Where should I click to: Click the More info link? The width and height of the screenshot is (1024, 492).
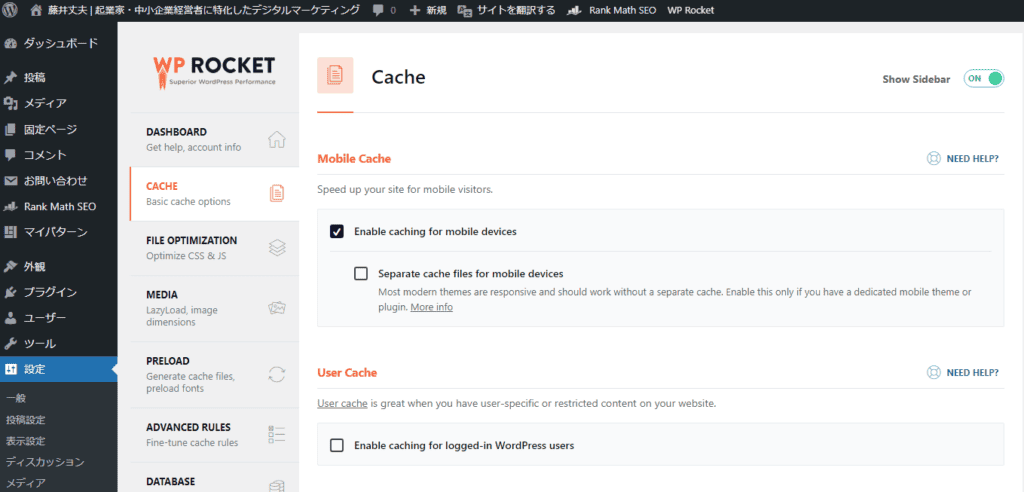pos(431,307)
